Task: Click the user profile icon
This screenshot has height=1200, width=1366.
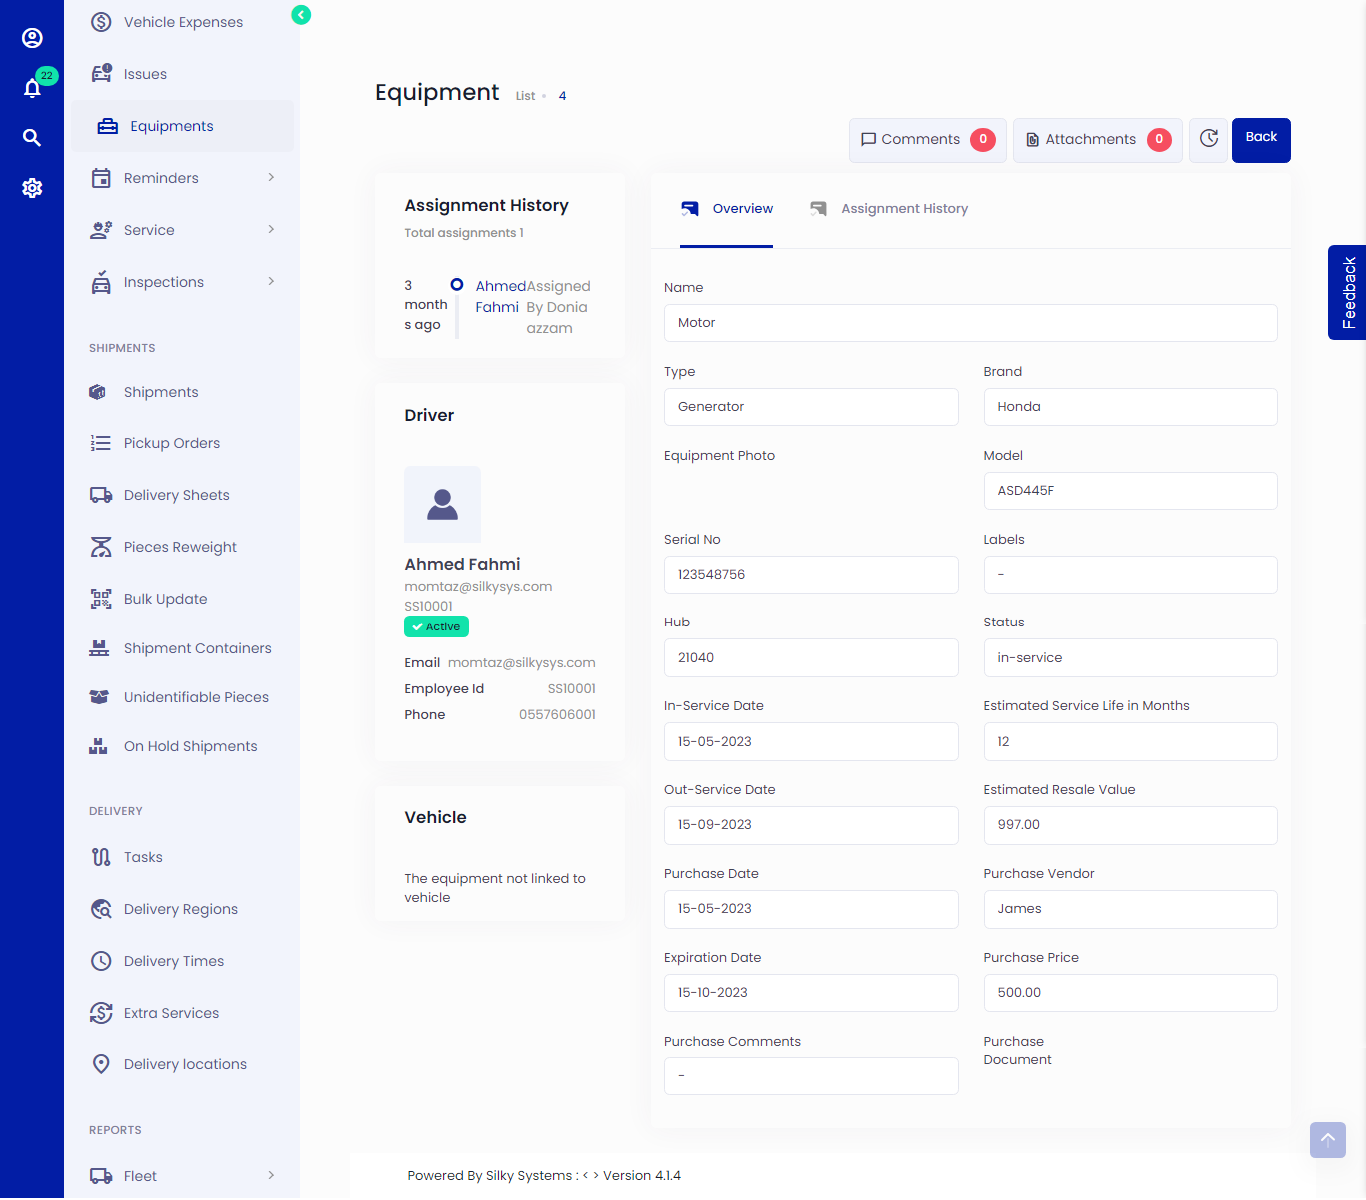Action: [x=32, y=38]
